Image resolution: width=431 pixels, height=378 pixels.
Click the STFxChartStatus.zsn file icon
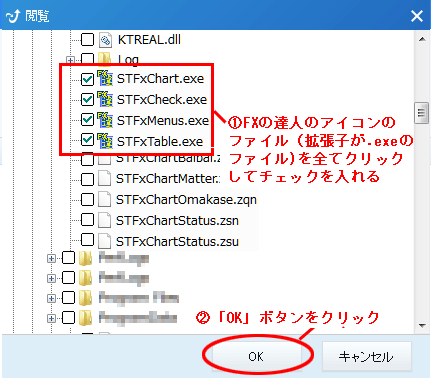tap(105, 220)
